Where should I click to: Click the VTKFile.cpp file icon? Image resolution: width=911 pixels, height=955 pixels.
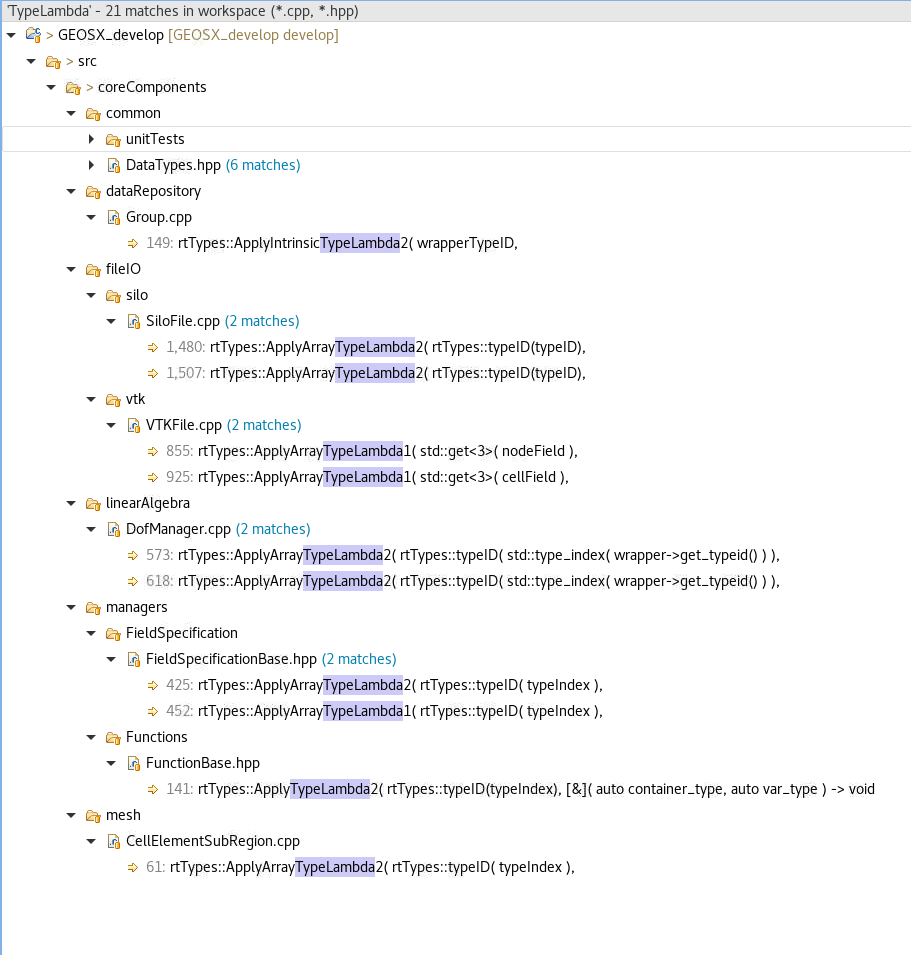click(133, 425)
